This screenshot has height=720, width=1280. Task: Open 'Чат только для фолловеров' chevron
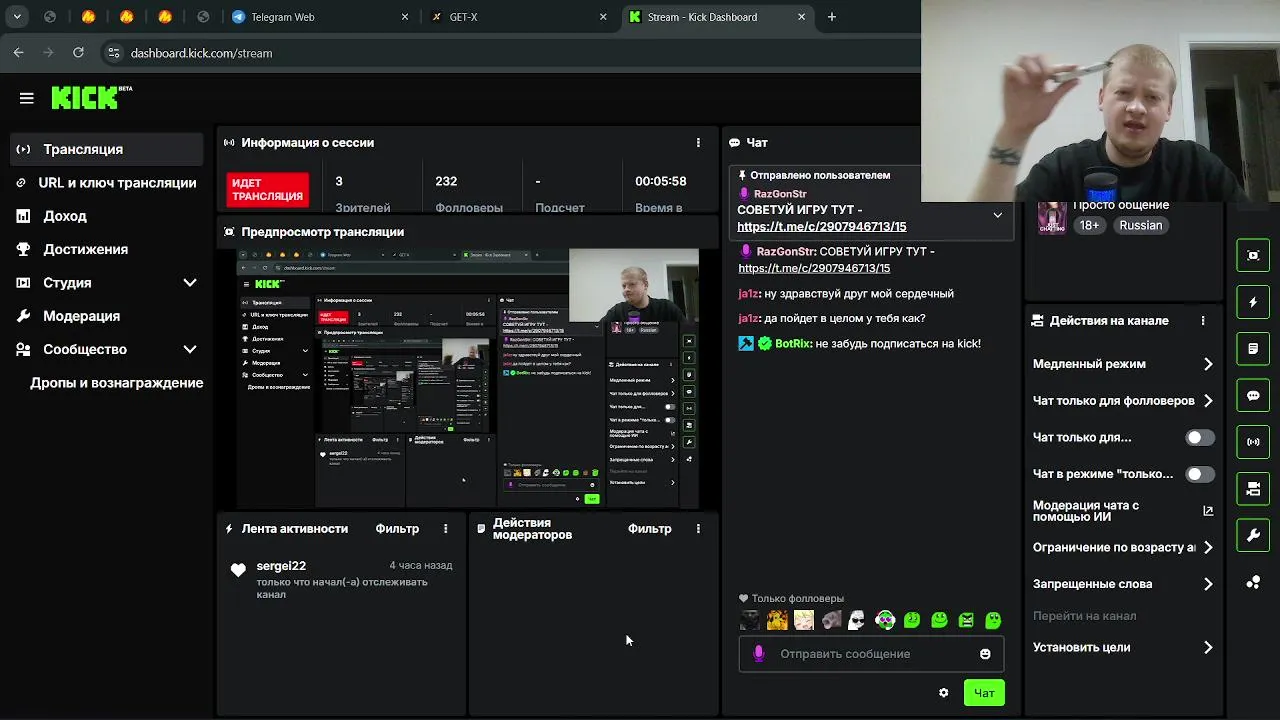[1208, 401]
